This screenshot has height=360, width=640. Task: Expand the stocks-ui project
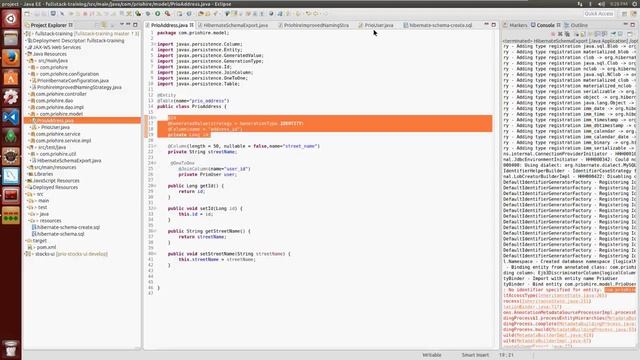[x=25, y=254]
